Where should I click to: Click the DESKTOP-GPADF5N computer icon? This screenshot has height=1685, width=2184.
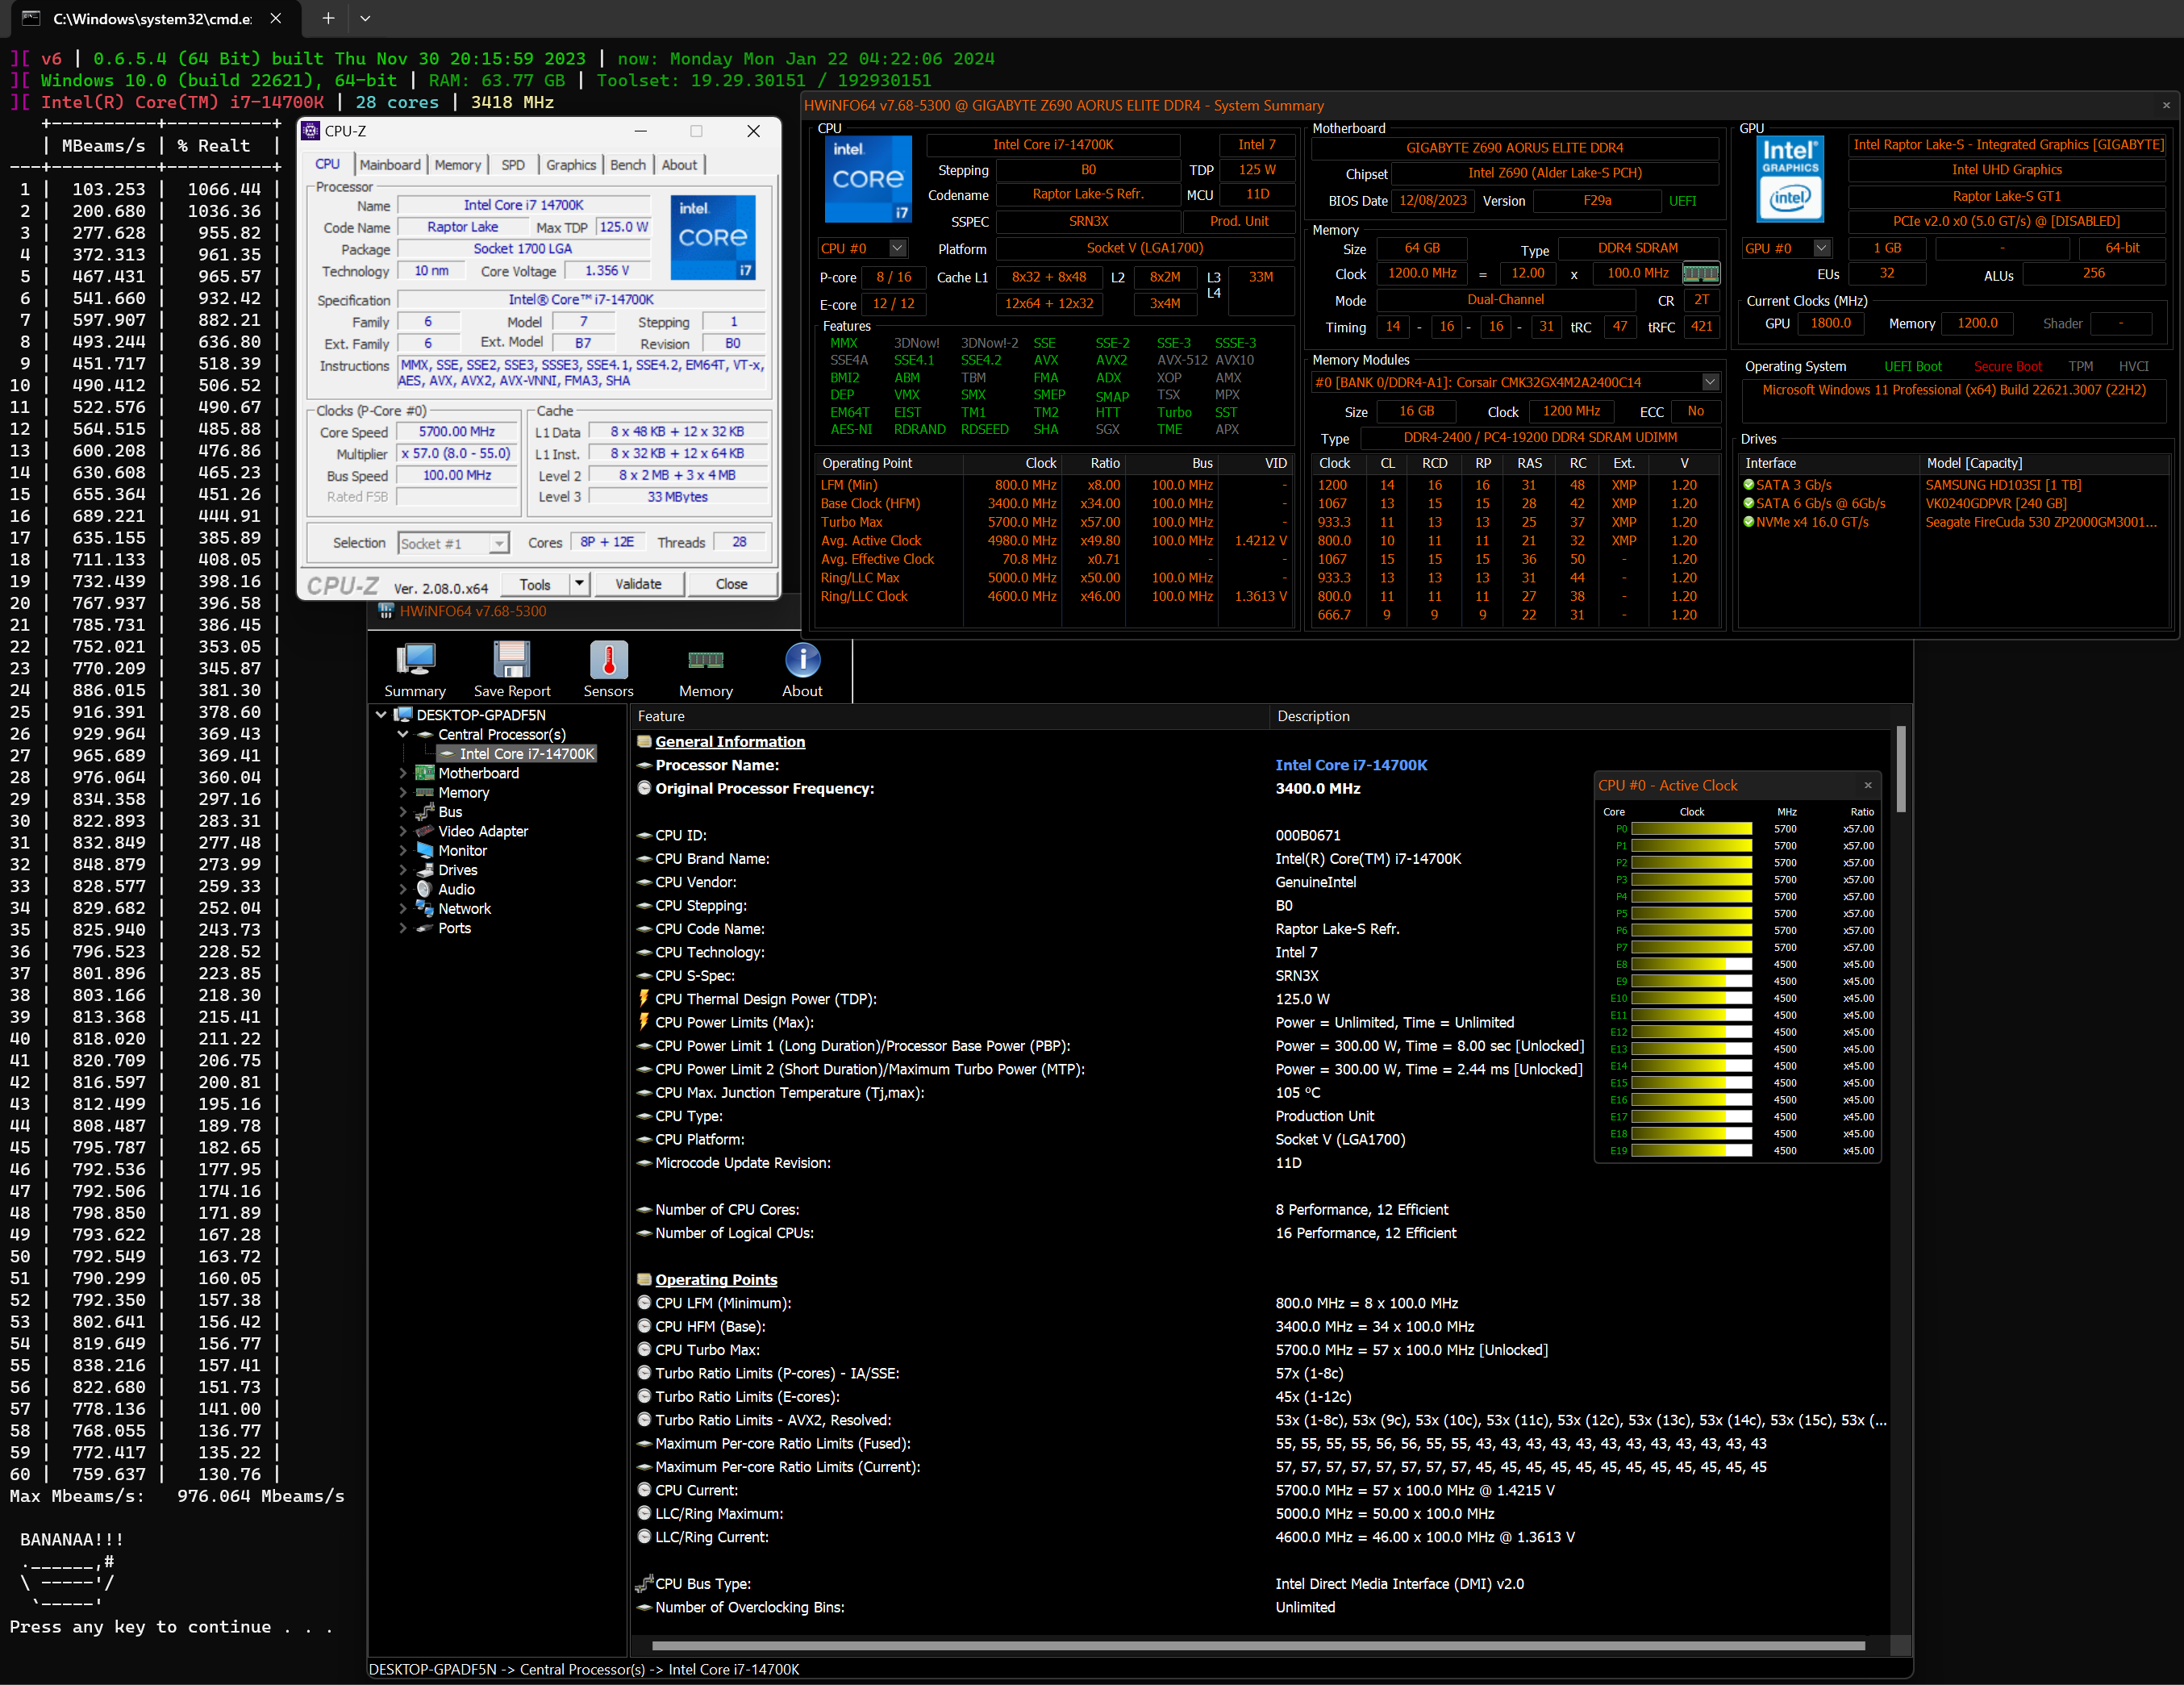point(403,715)
